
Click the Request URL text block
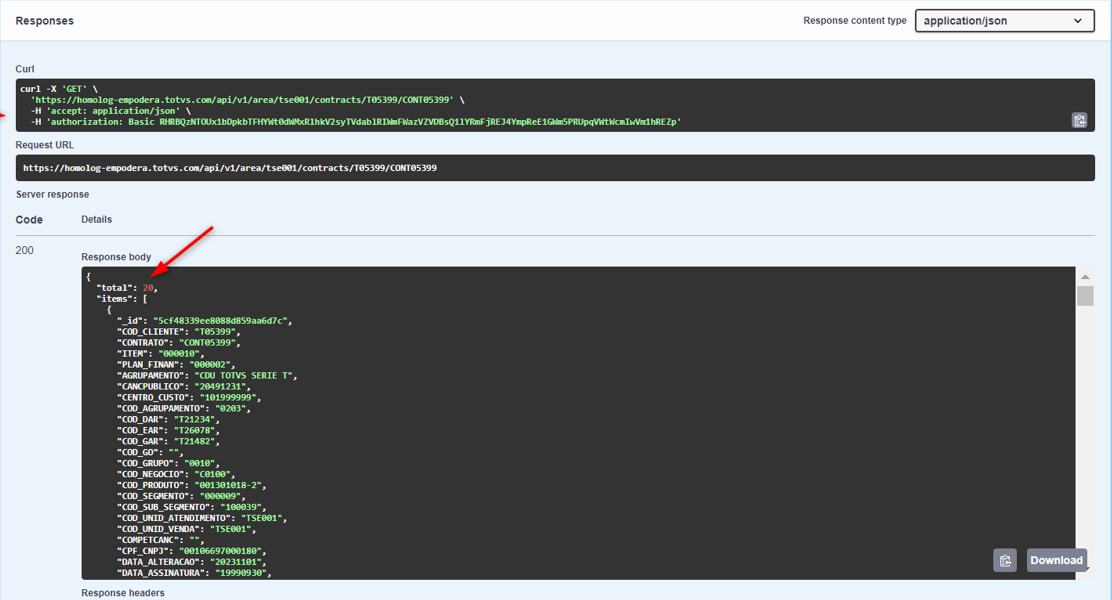pyautogui.click(x=229, y=168)
